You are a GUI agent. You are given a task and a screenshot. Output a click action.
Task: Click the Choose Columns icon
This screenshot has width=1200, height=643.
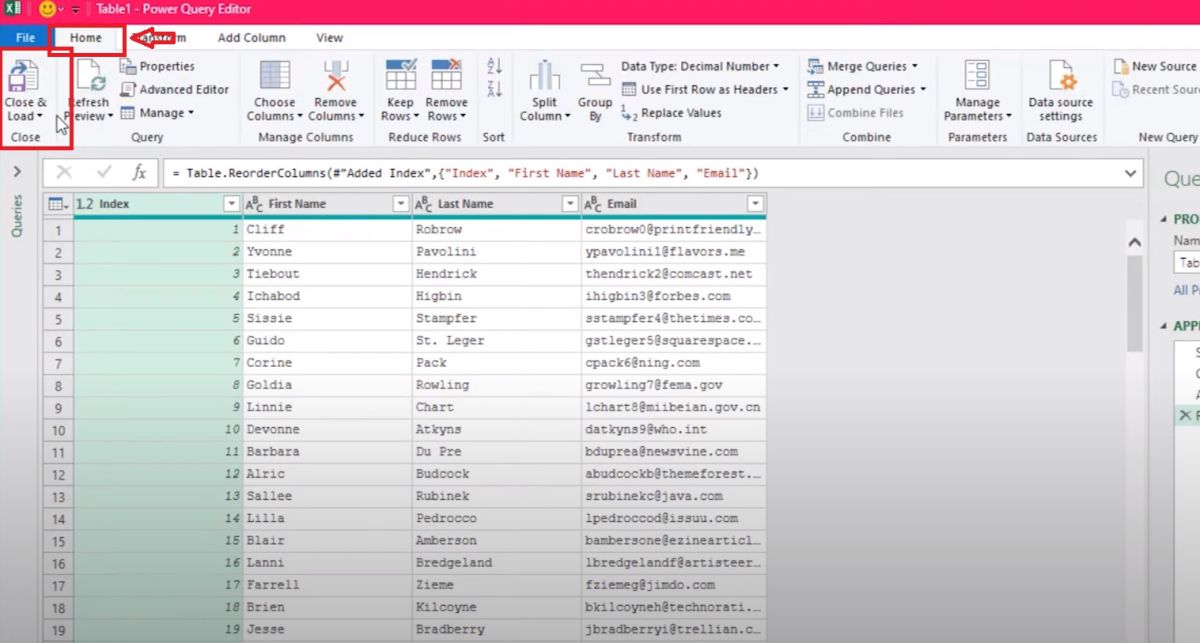click(x=274, y=77)
